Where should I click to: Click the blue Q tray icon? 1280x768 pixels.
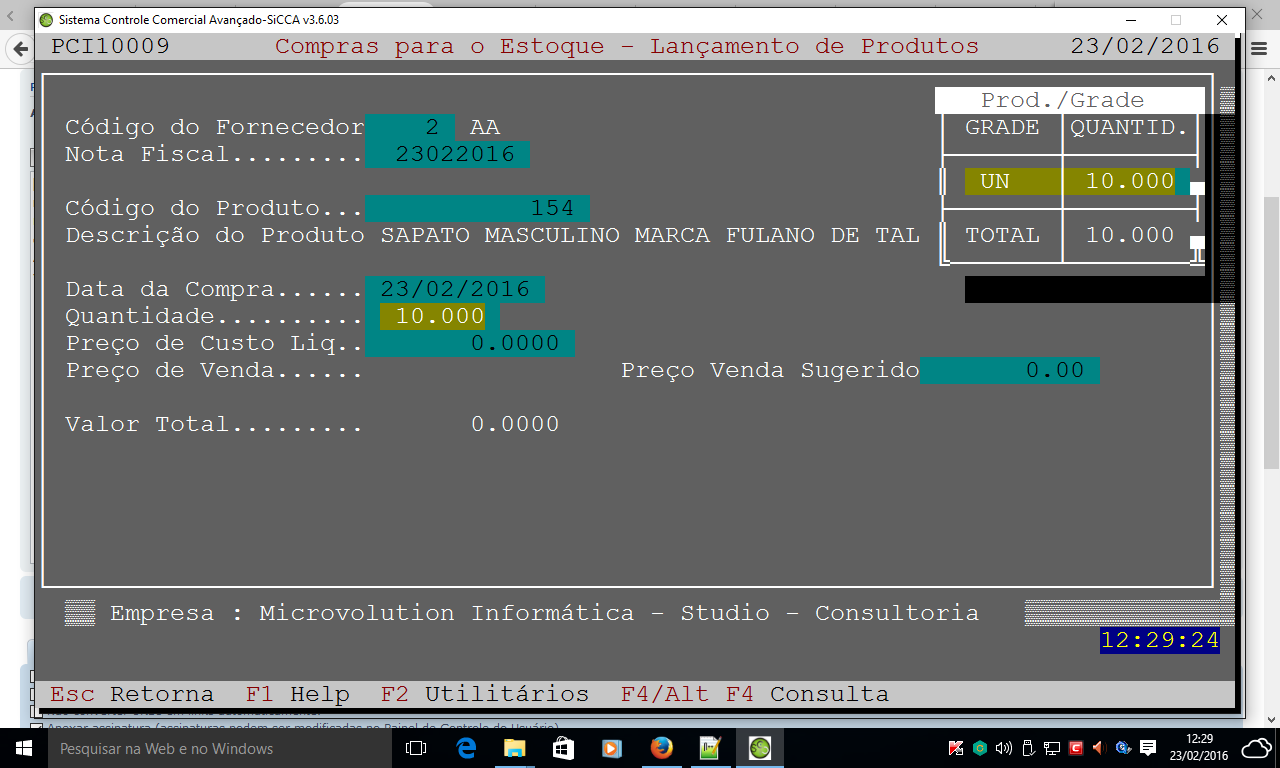(x=1123, y=748)
